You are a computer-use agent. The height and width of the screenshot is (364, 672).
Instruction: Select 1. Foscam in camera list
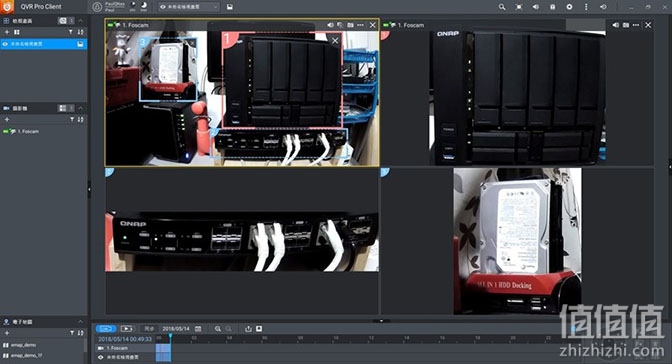coord(28,131)
